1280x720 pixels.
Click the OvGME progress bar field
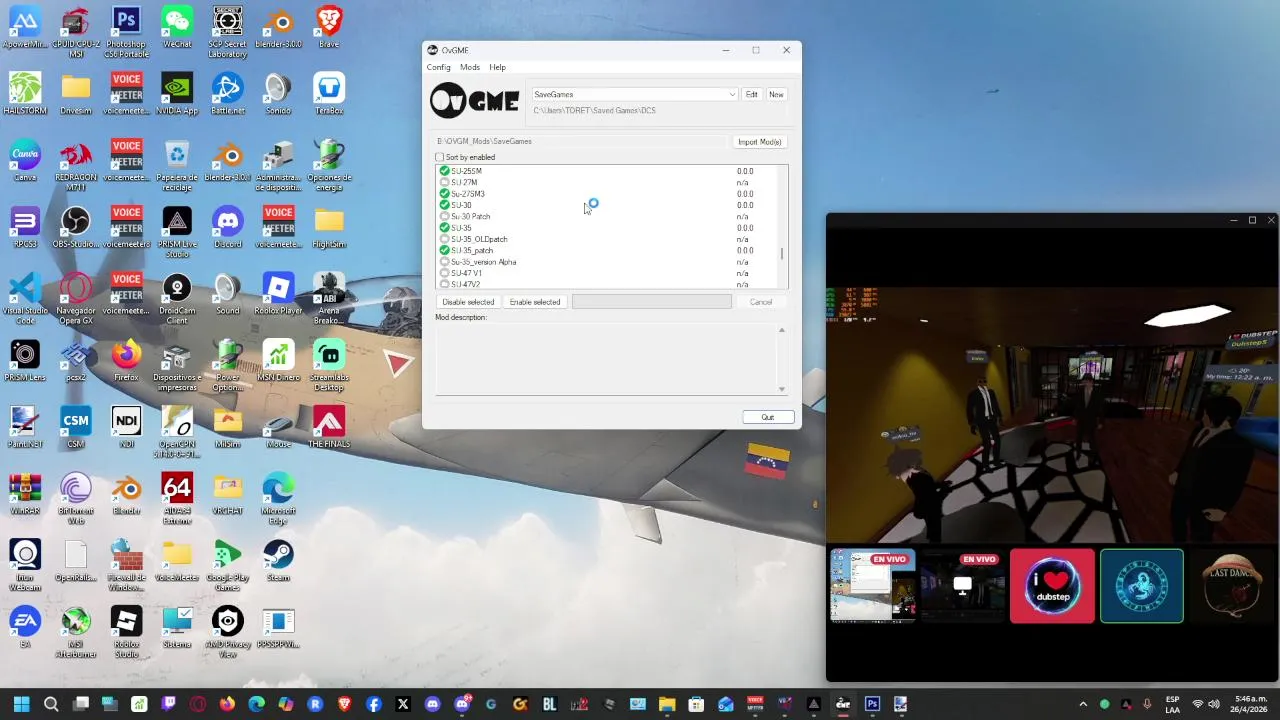coord(651,302)
